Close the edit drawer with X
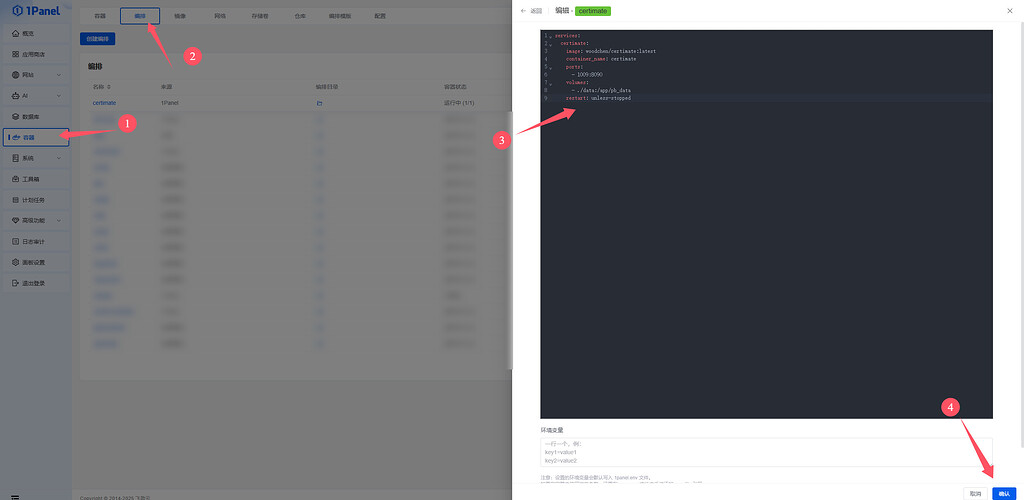Viewport: 1024px width, 500px height. pos(1009,10)
